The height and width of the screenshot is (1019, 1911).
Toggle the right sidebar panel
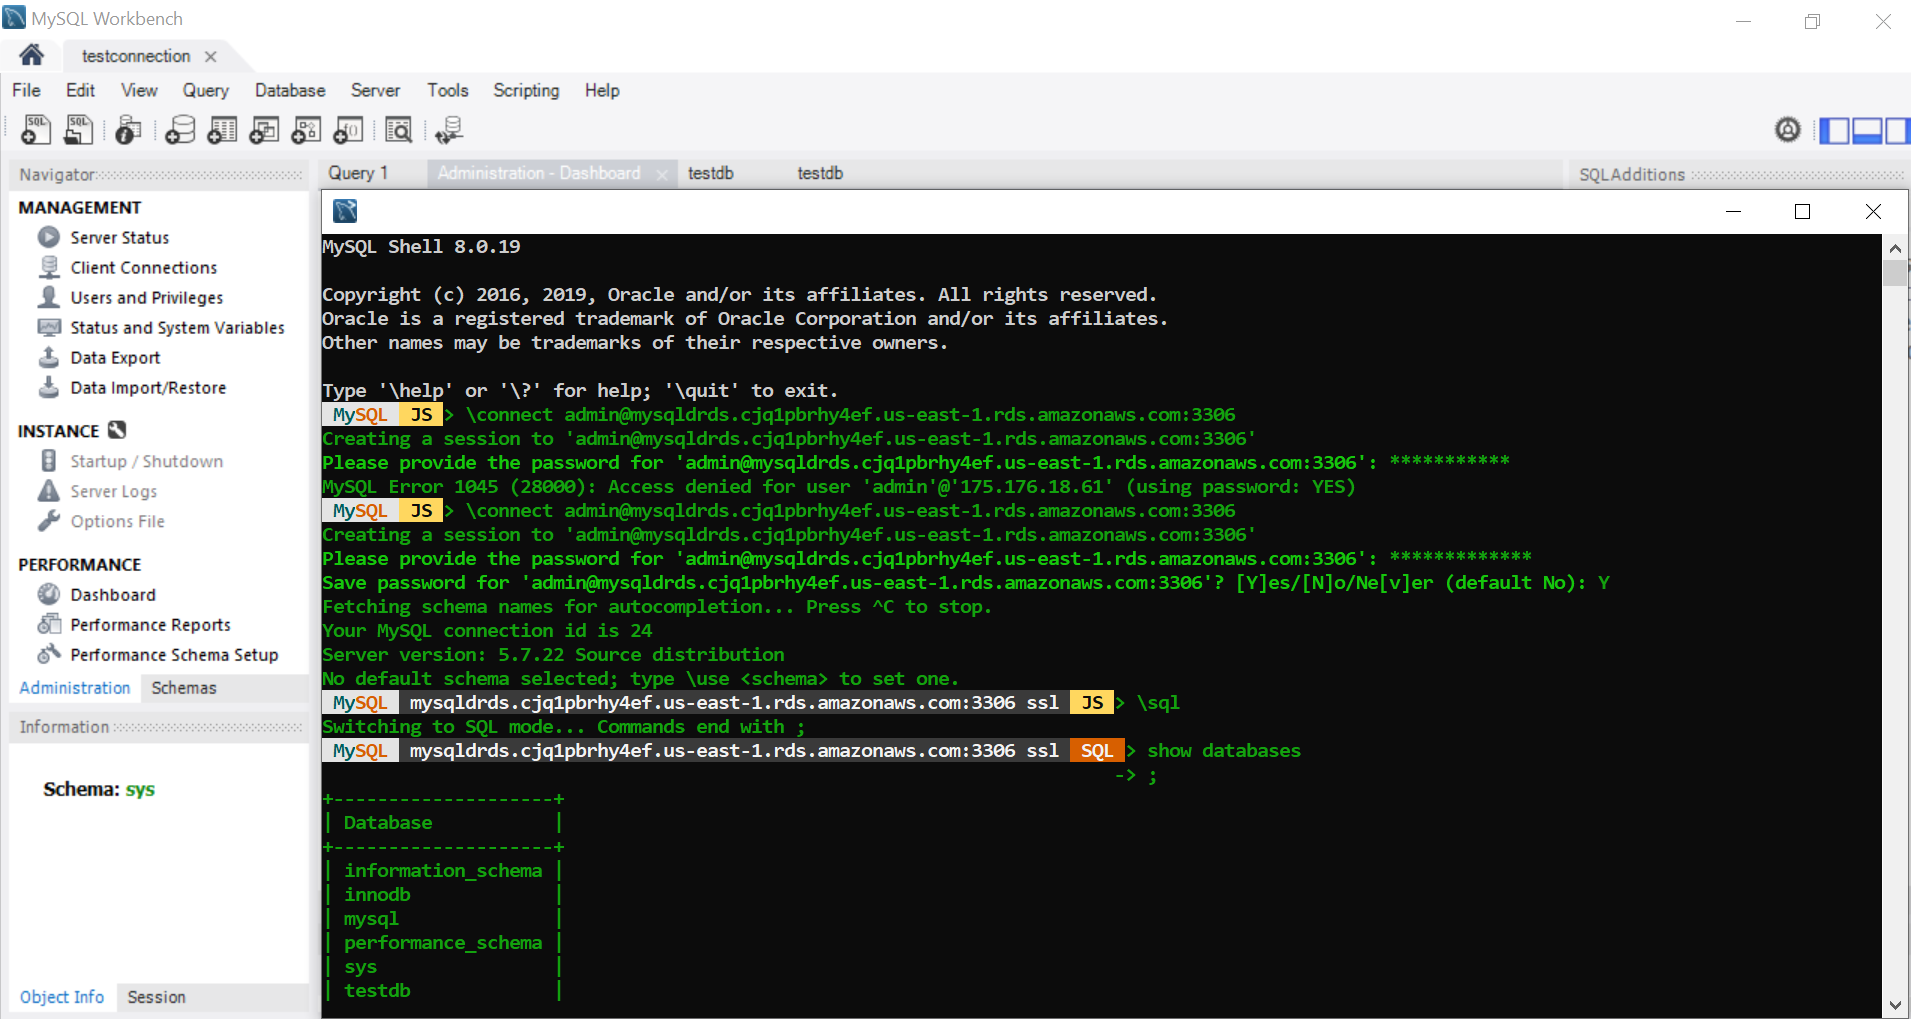(x=1897, y=130)
